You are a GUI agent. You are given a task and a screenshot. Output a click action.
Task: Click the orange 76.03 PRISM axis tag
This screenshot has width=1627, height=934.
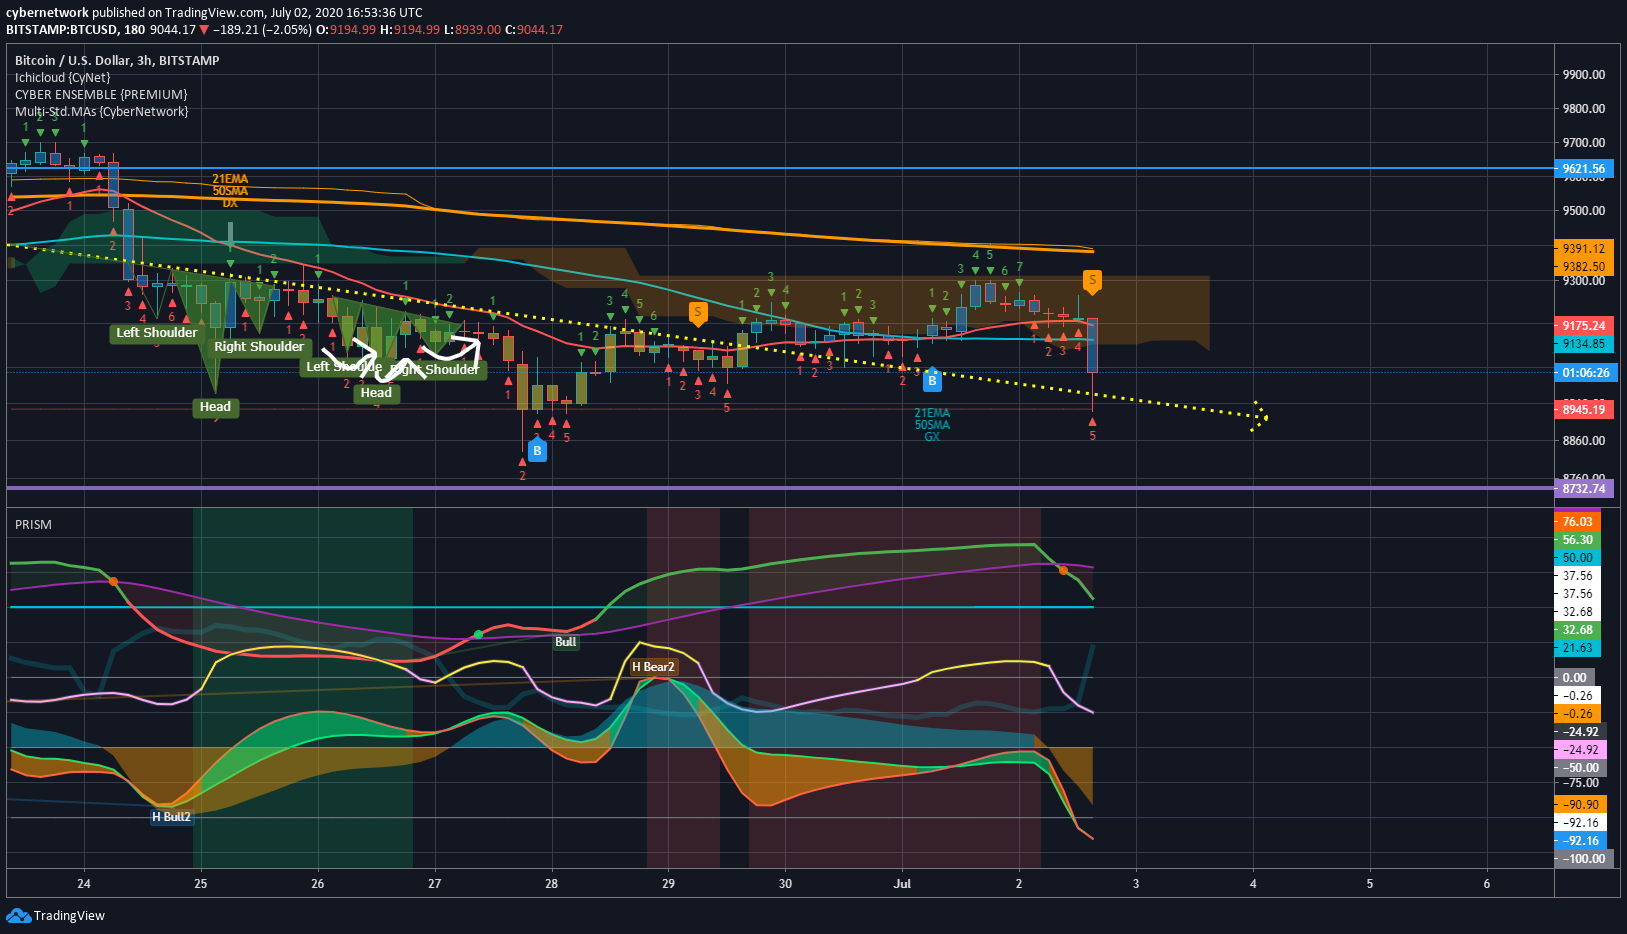[x=1577, y=522]
